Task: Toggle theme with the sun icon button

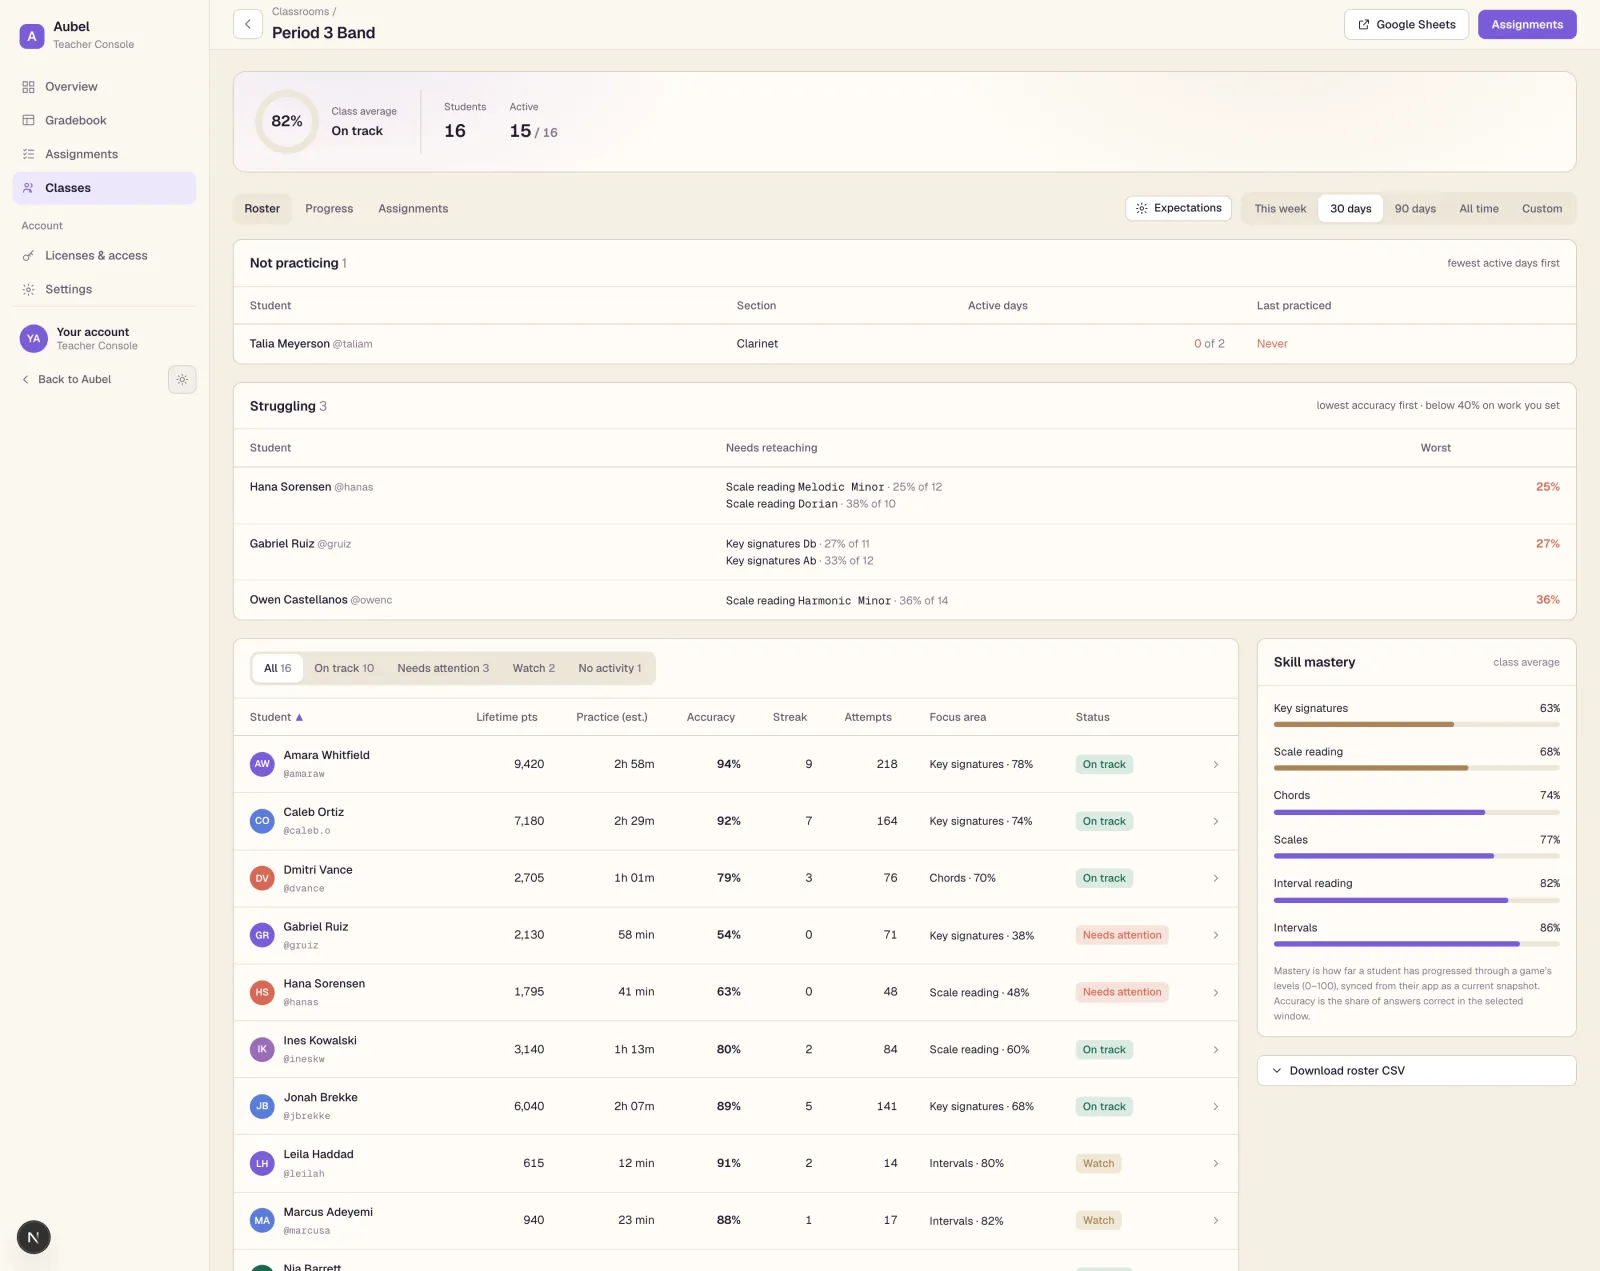Action: point(182,379)
